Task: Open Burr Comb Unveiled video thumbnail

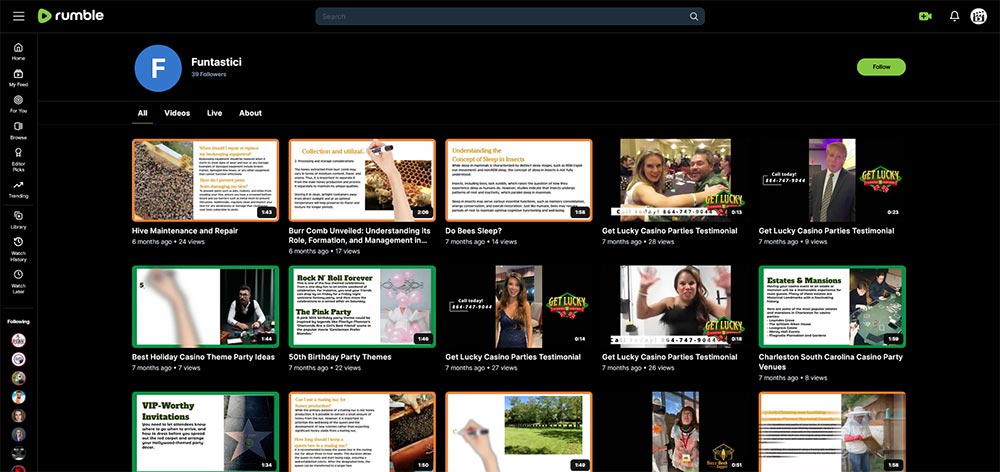Action: tap(362, 181)
